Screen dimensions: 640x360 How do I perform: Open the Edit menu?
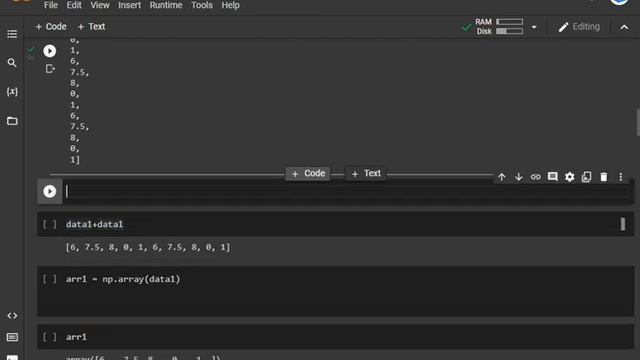coord(74,5)
